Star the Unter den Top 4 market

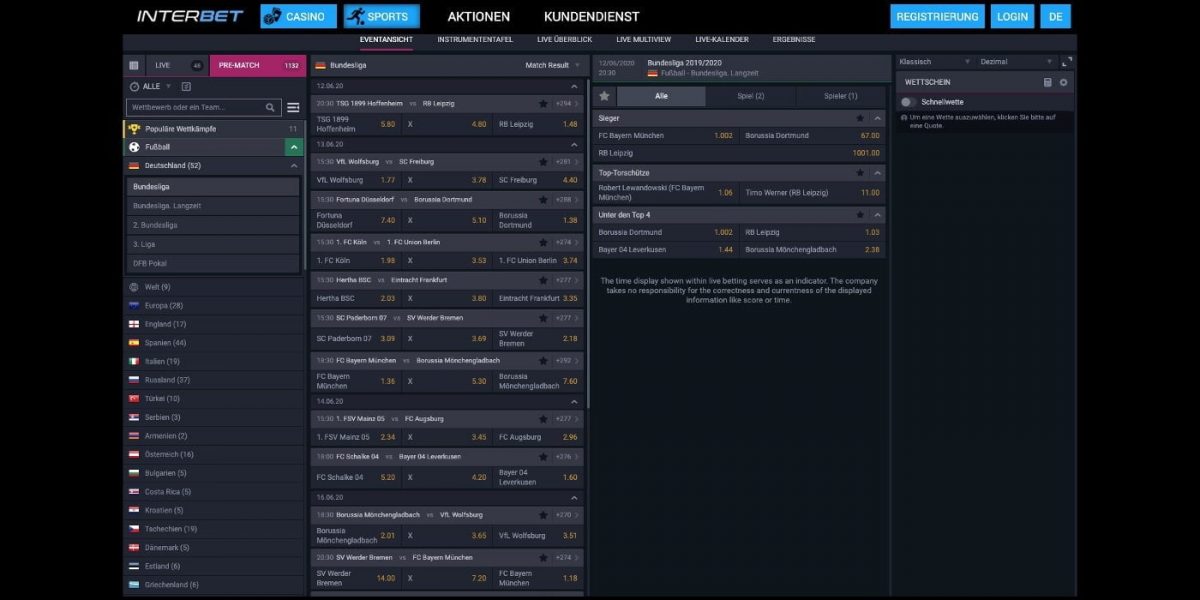pos(860,215)
